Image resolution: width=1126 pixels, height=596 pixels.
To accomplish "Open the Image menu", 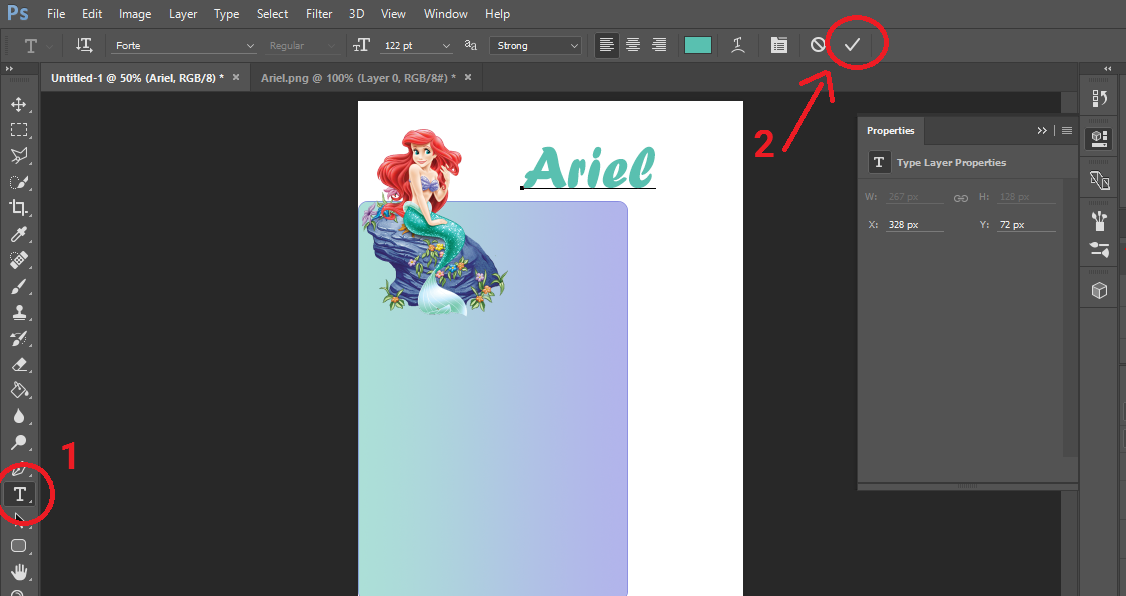I will coord(135,14).
